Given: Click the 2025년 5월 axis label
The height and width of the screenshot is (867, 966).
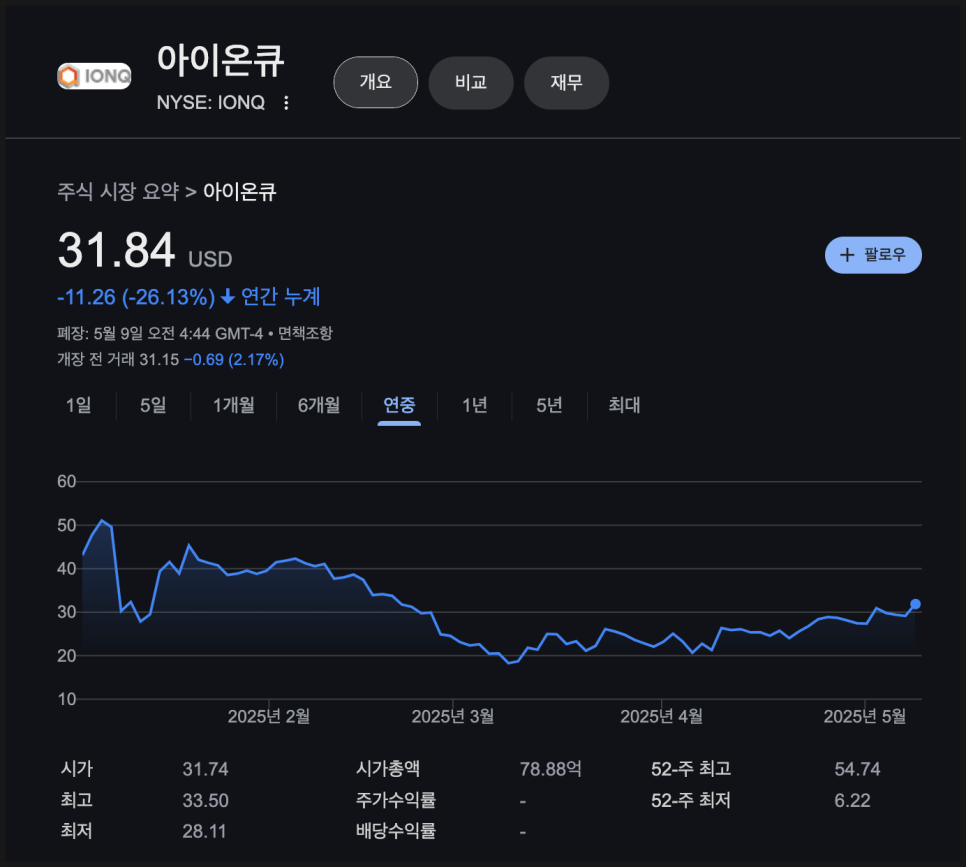Looking at the screenshot, I should coord(864,716).
